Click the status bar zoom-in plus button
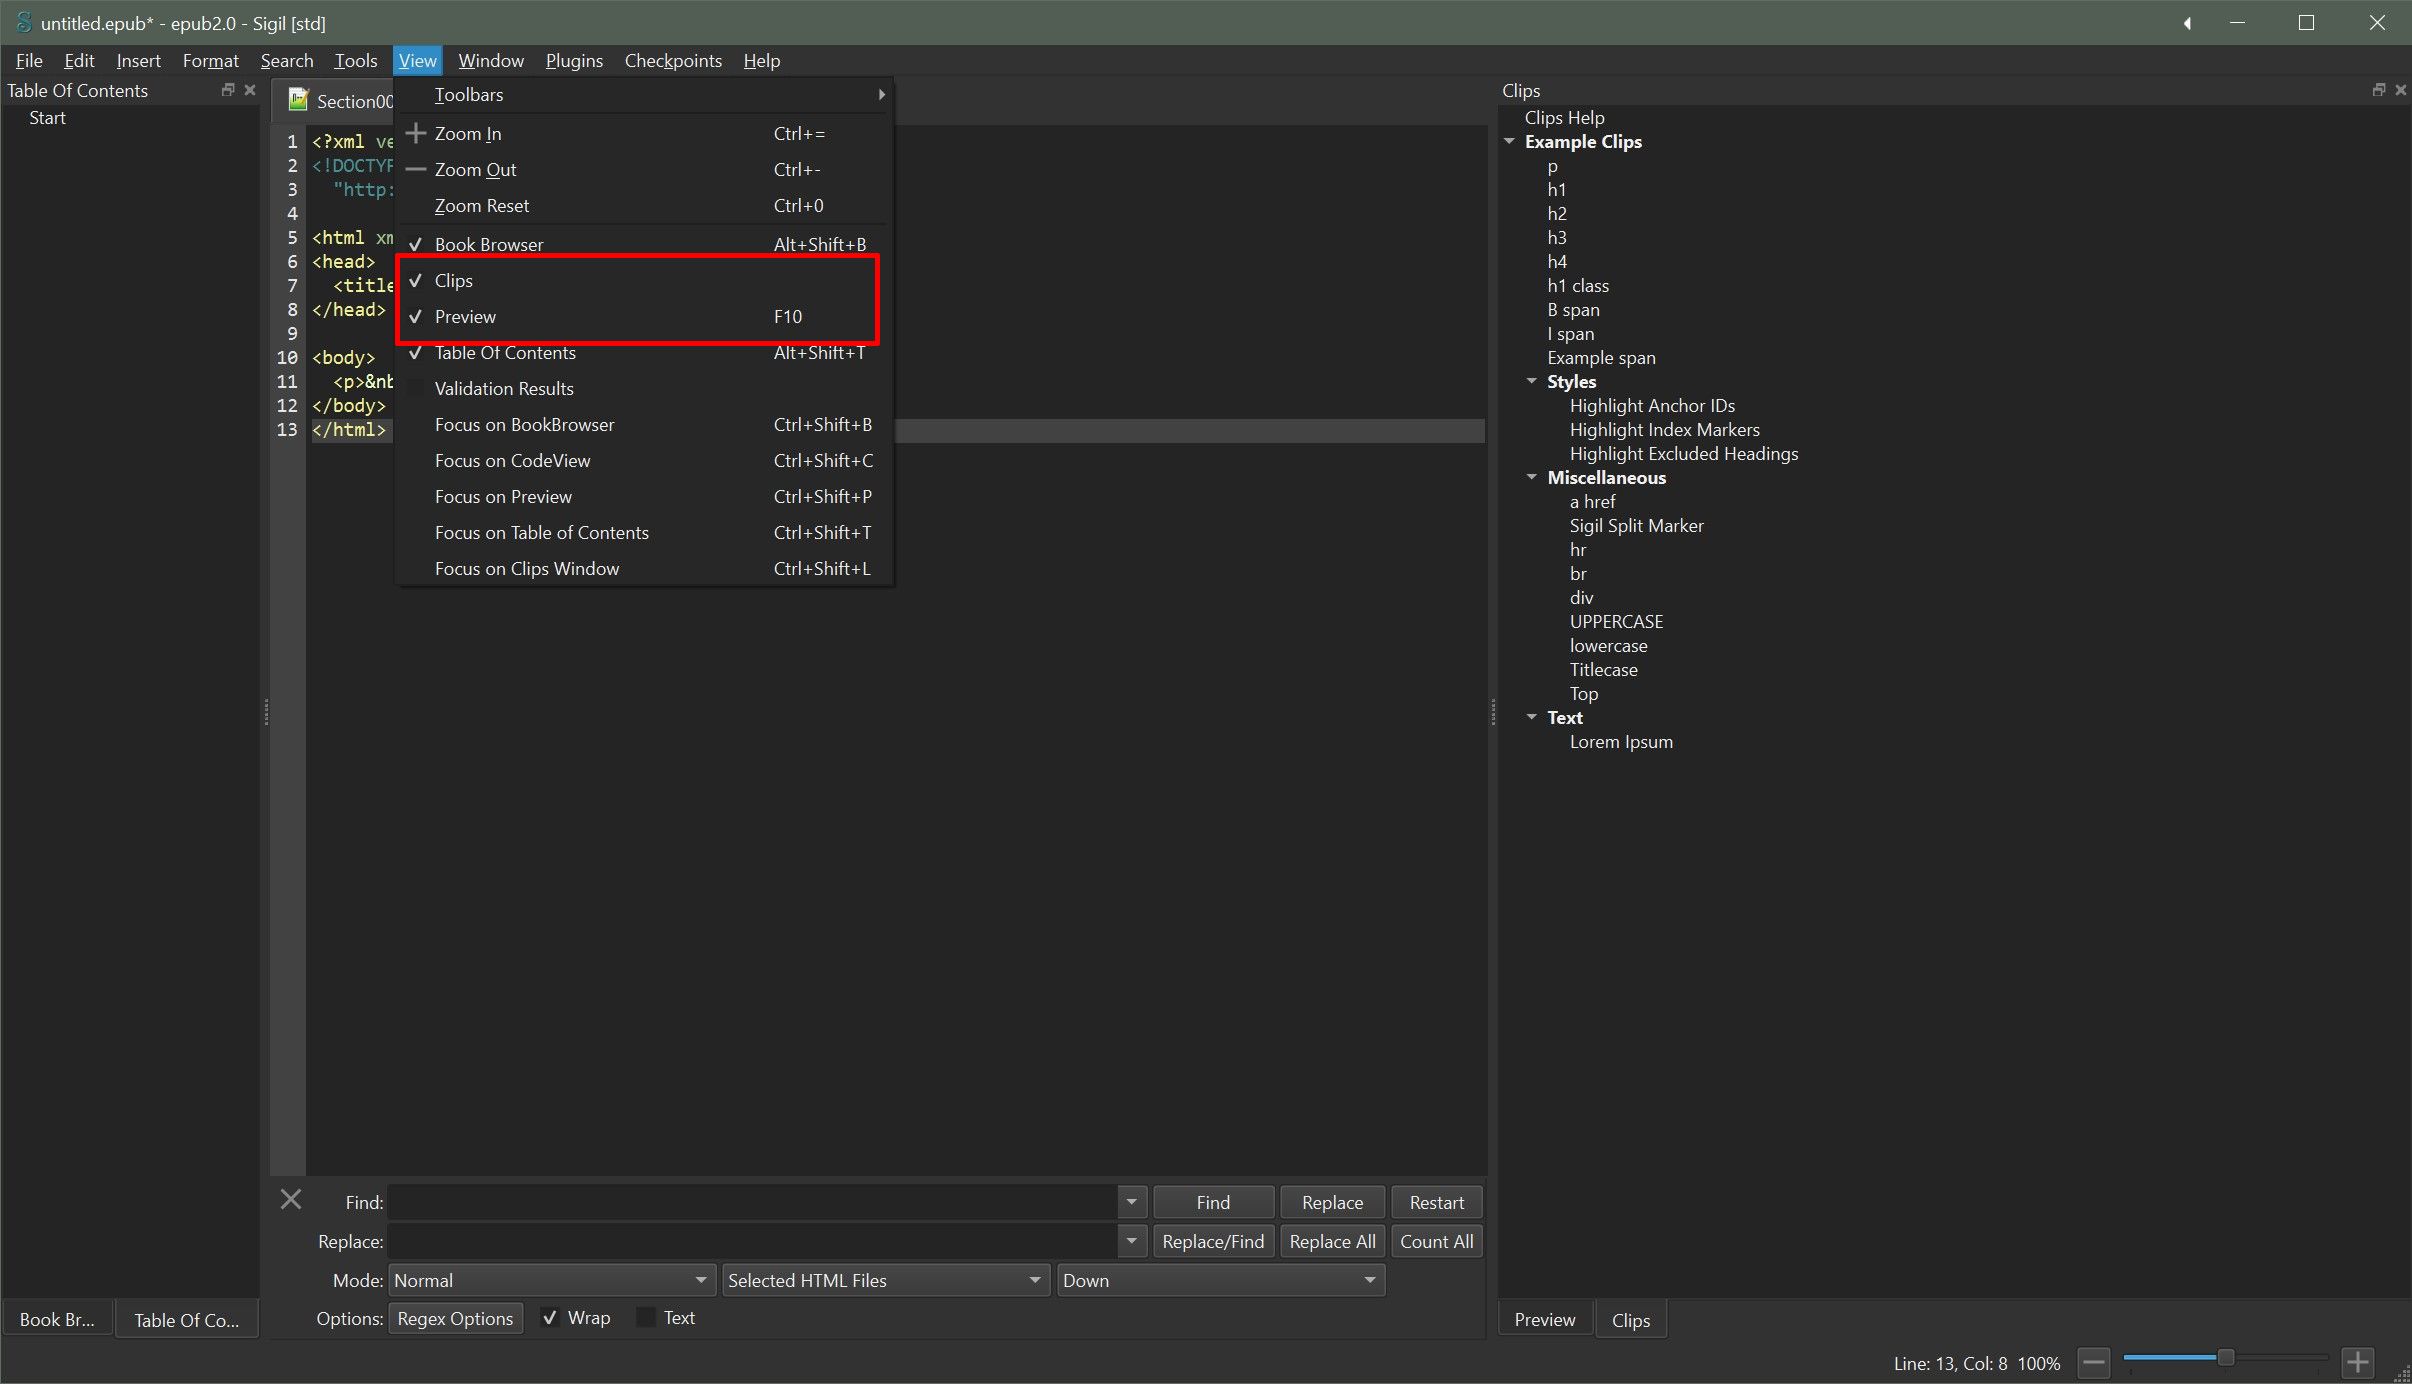Viewport: 2412px width, 1384px height. point(2358,1362)
